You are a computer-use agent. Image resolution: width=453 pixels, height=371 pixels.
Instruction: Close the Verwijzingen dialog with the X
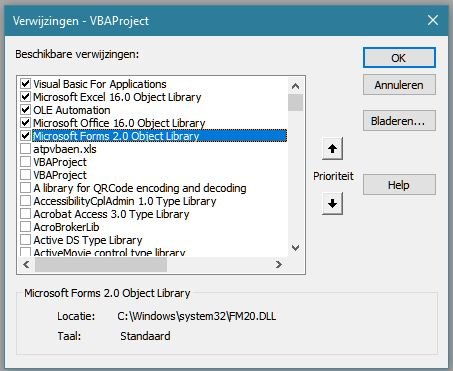433,20
